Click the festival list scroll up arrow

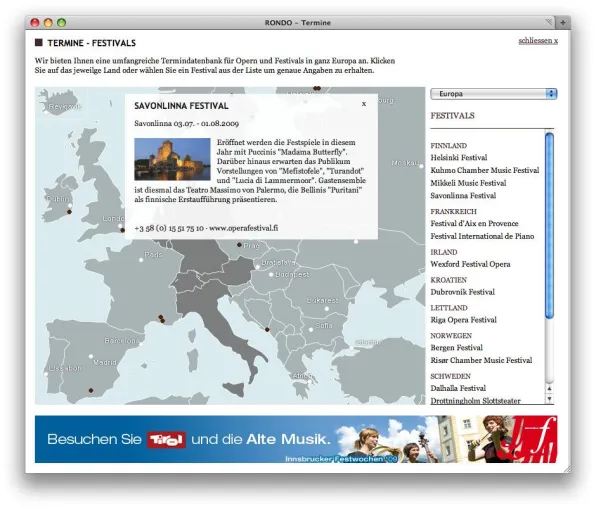pos(549,389)
